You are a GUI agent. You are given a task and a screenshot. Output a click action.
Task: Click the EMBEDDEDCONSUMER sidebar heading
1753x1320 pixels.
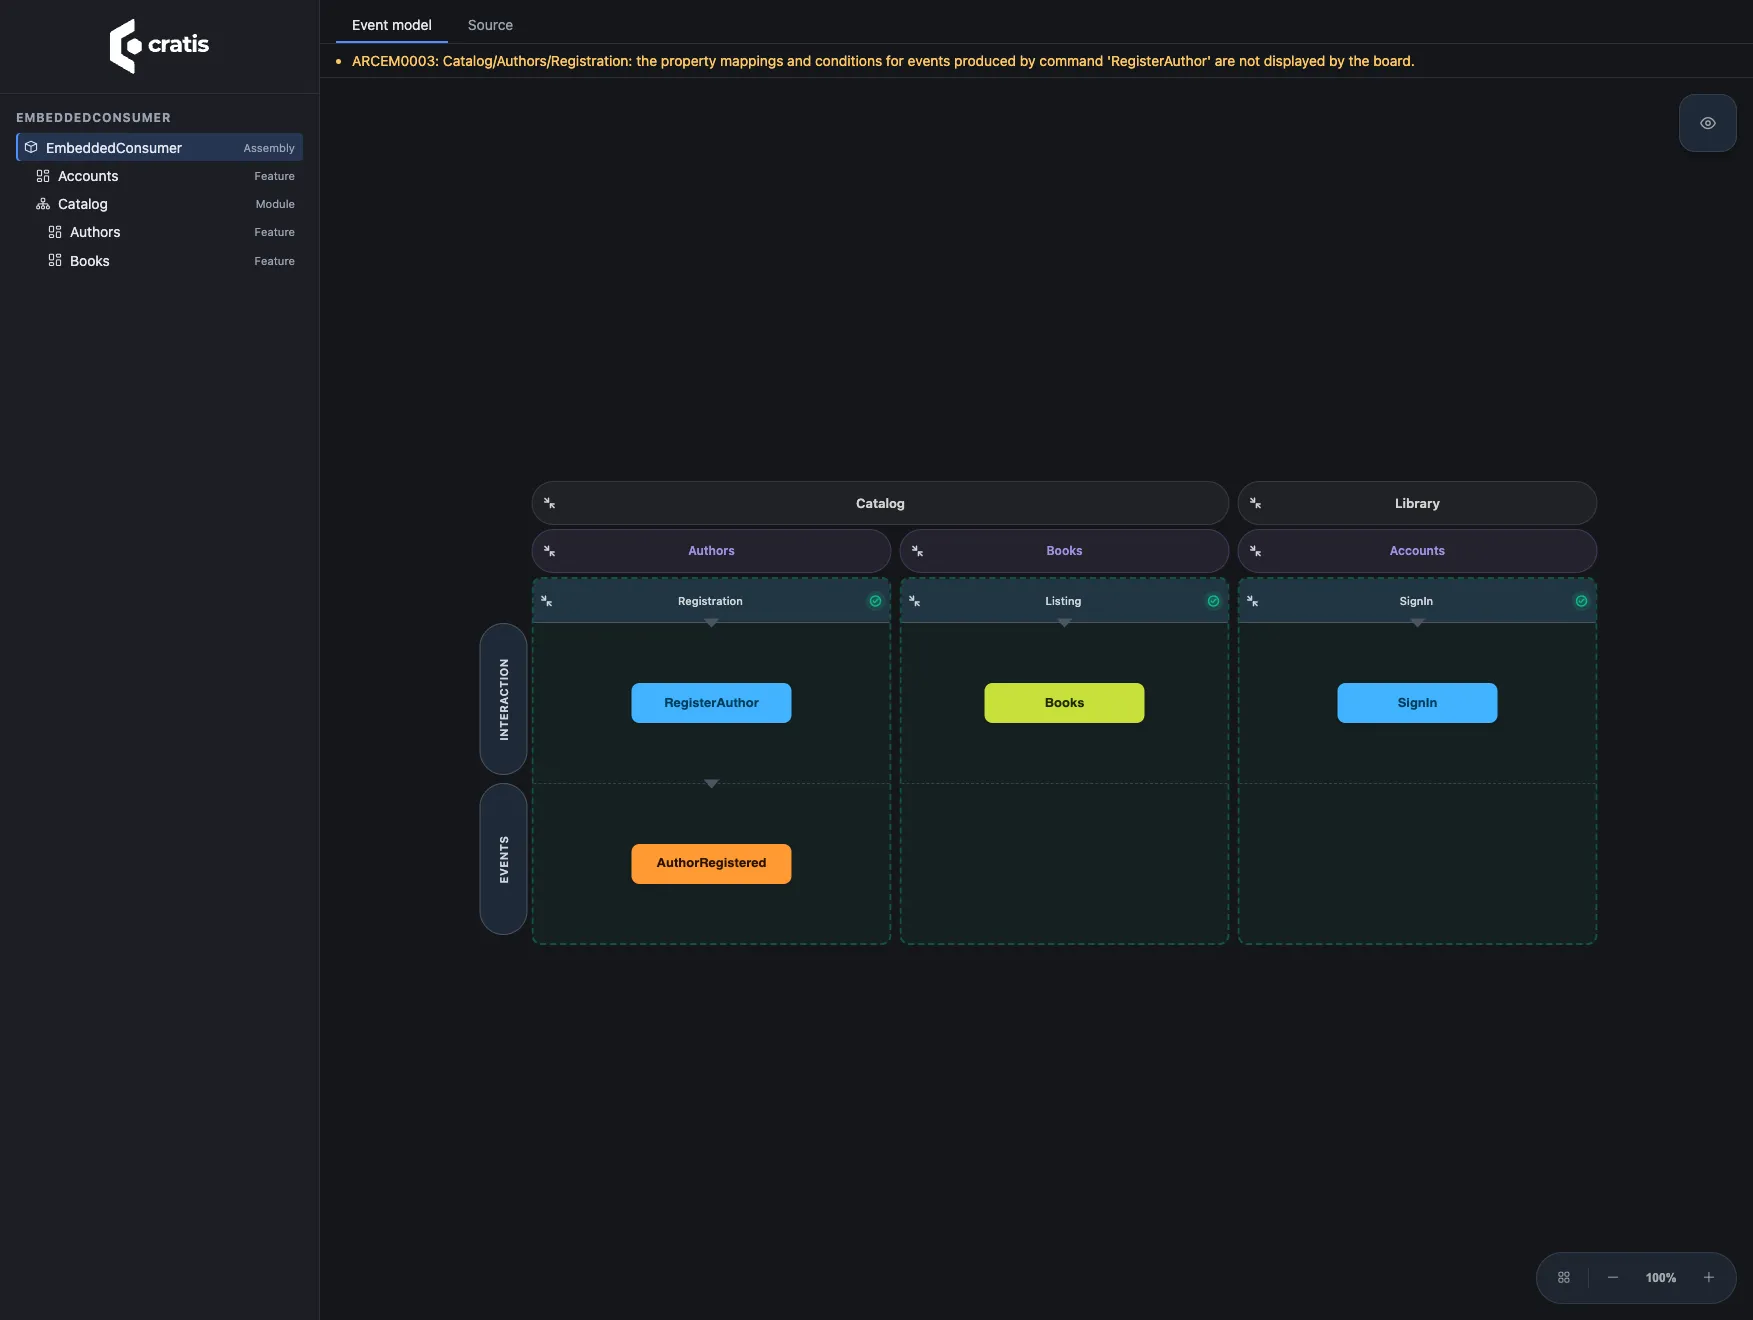[x=93, y=118]
